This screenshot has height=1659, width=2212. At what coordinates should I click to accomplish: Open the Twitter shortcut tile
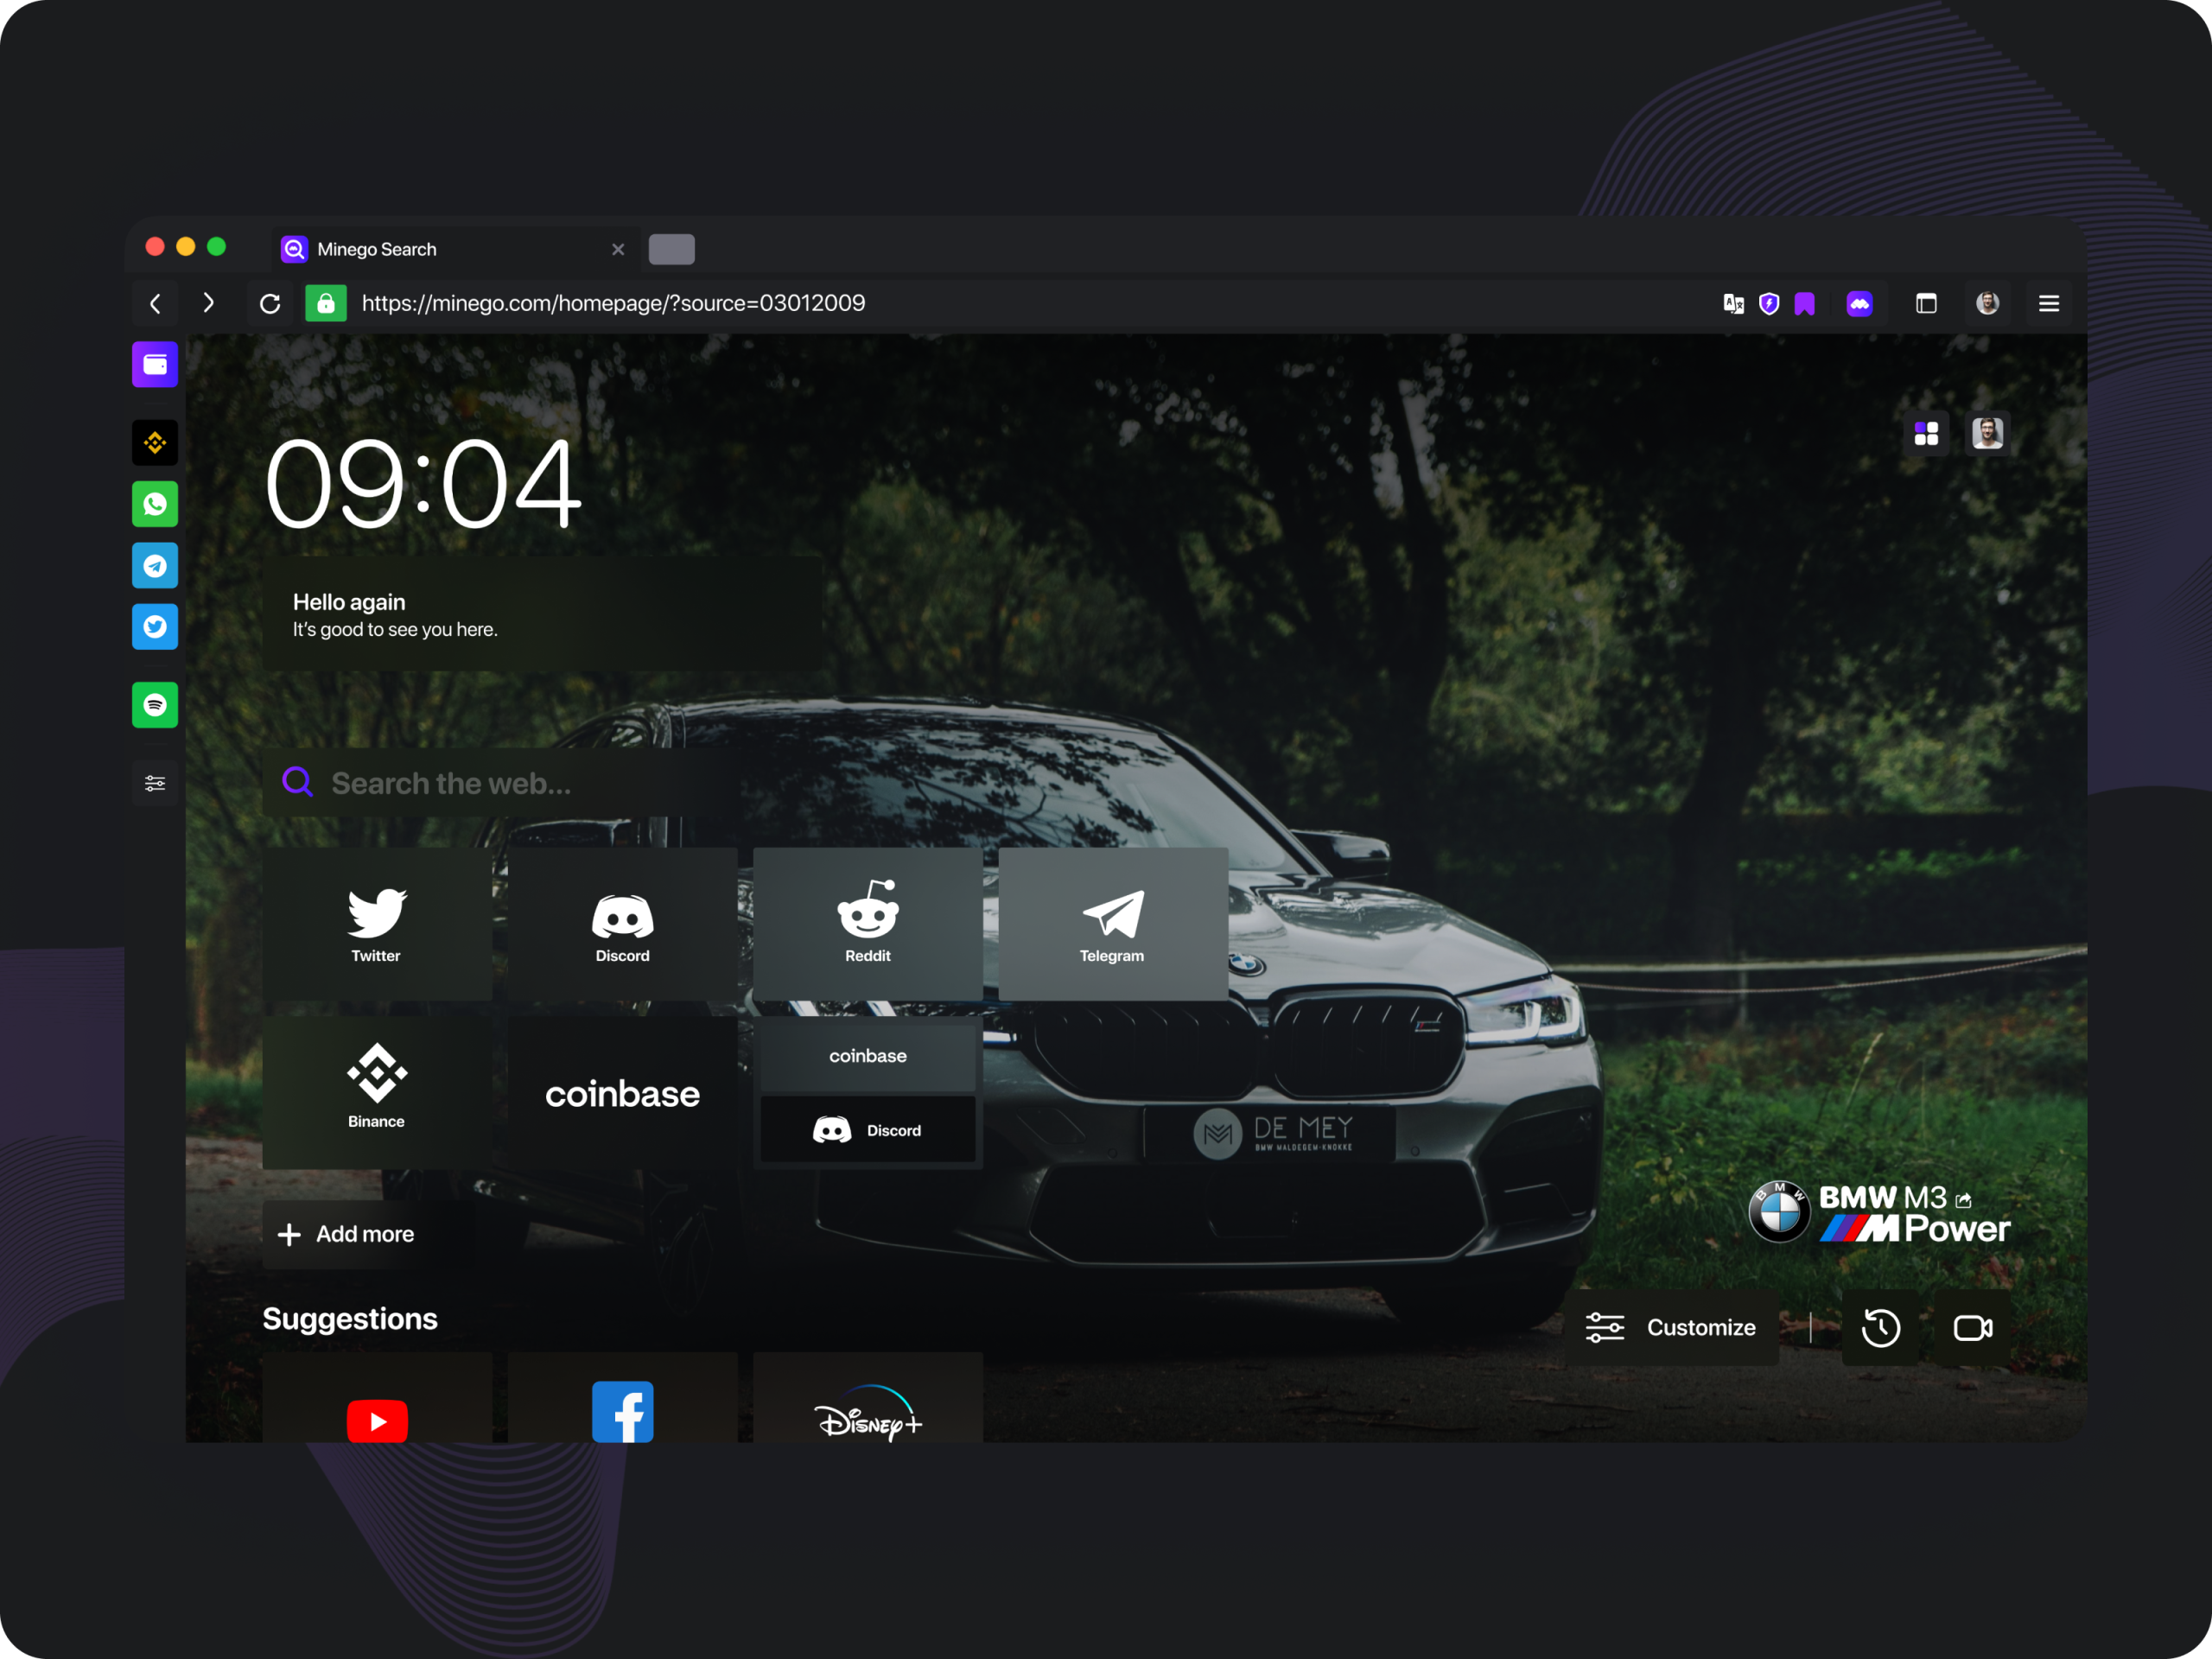(377, 924)
